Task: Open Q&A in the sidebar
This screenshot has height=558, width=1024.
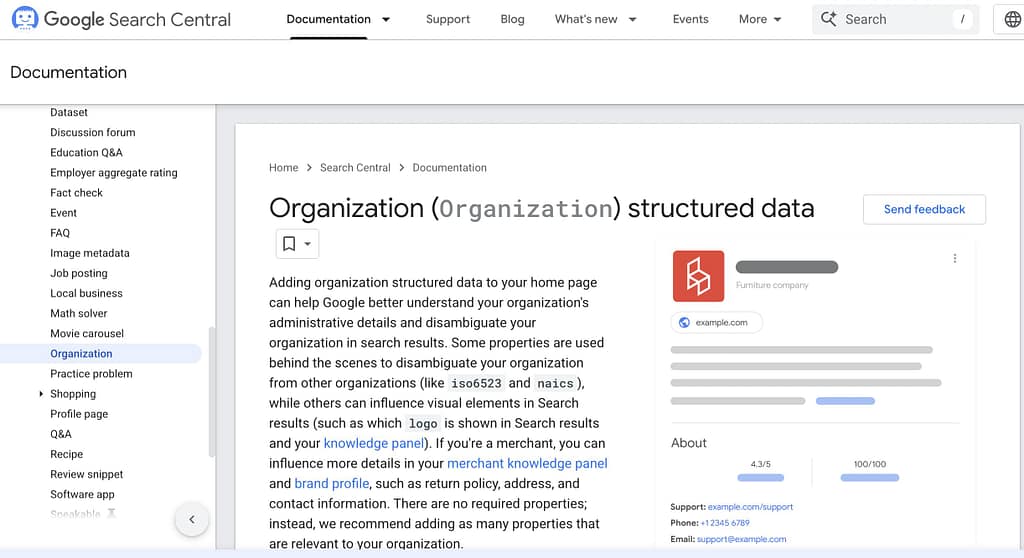Action: click(61, 435)
